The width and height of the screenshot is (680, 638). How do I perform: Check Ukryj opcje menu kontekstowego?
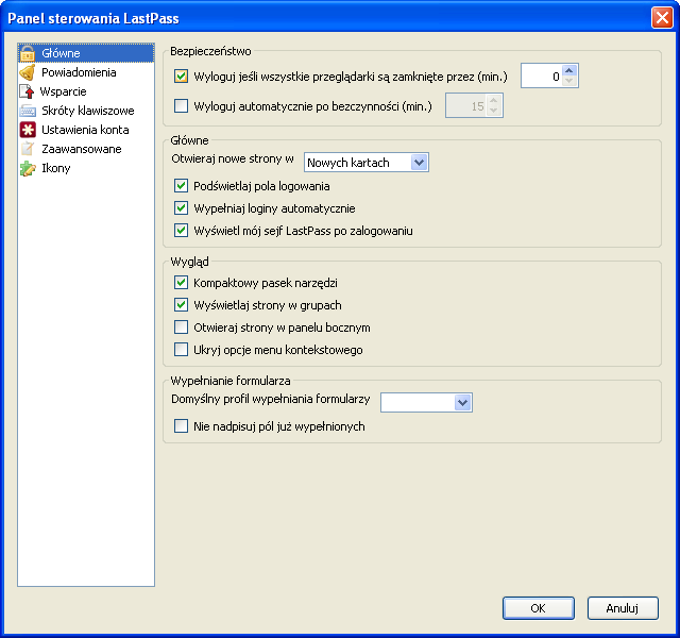pyautogui.click(x=181, y=349)
